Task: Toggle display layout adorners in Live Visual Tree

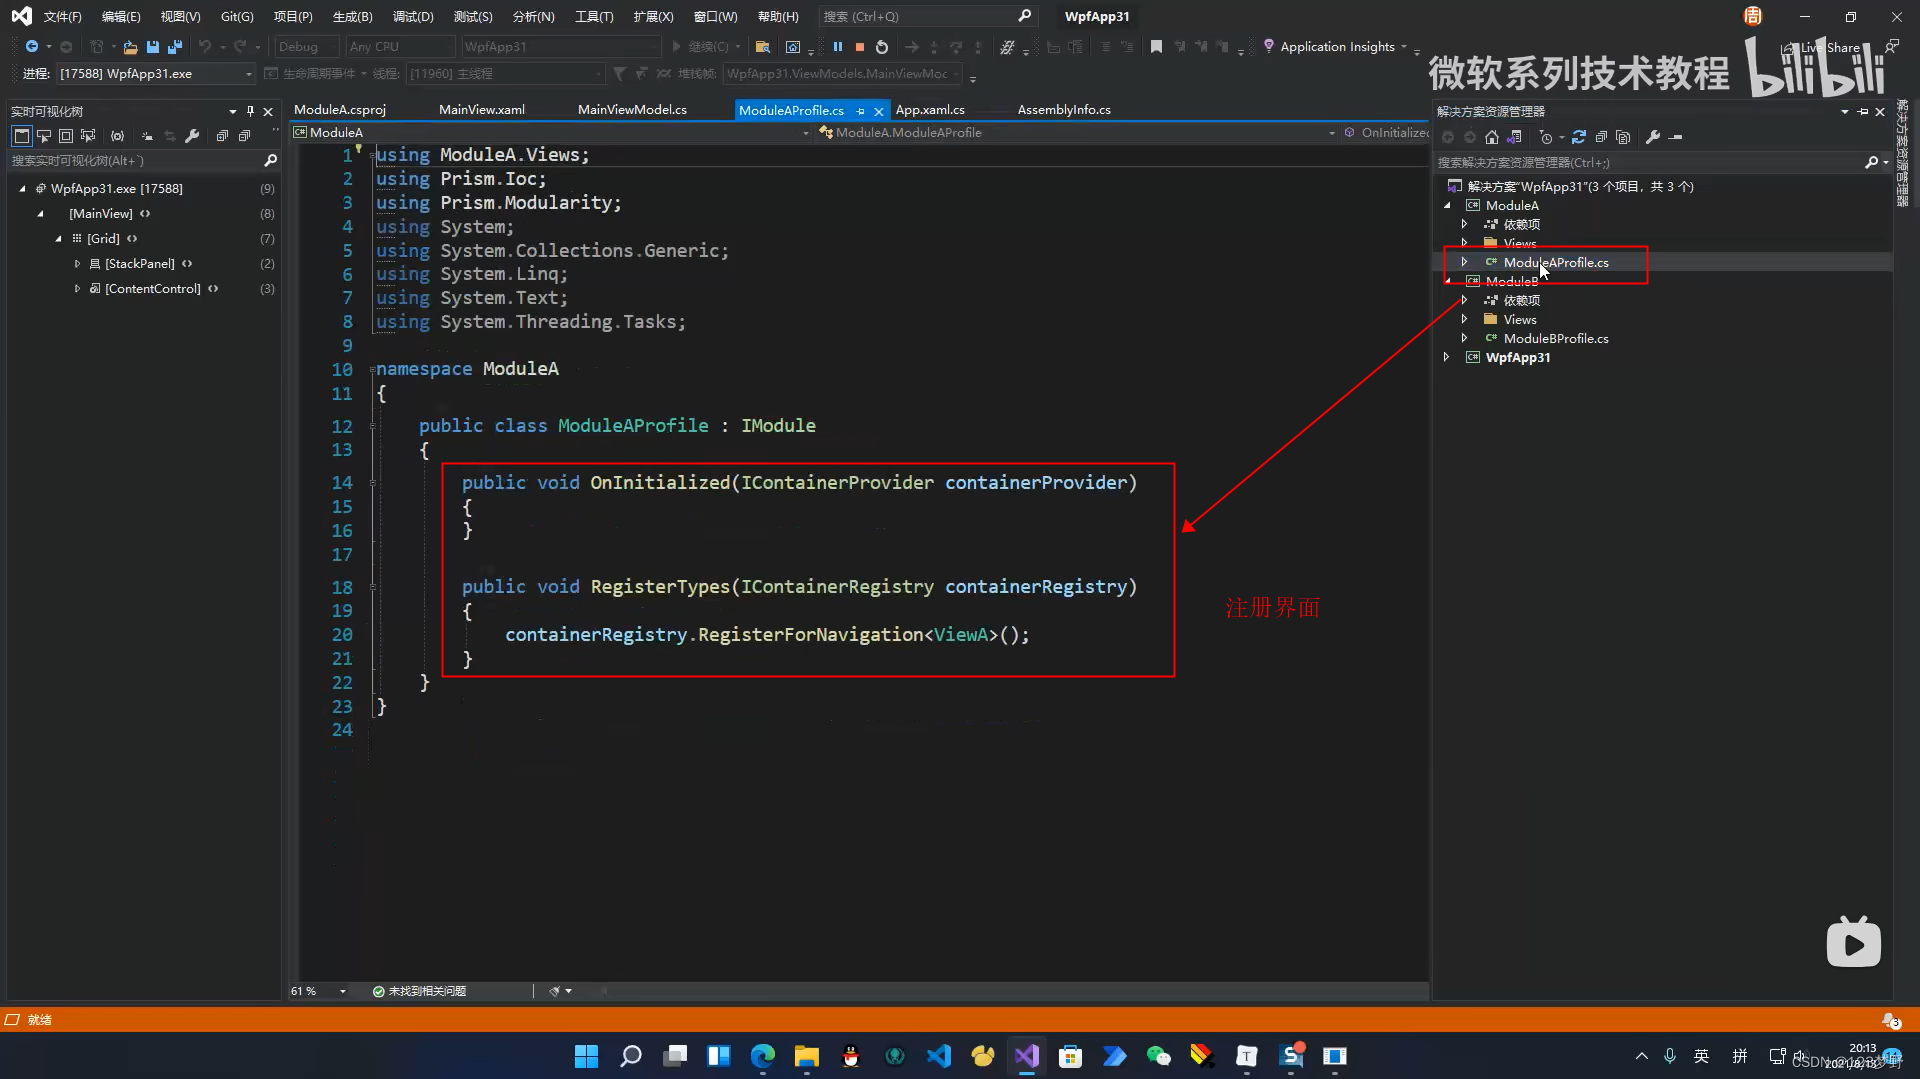Action: pos(66,136)
